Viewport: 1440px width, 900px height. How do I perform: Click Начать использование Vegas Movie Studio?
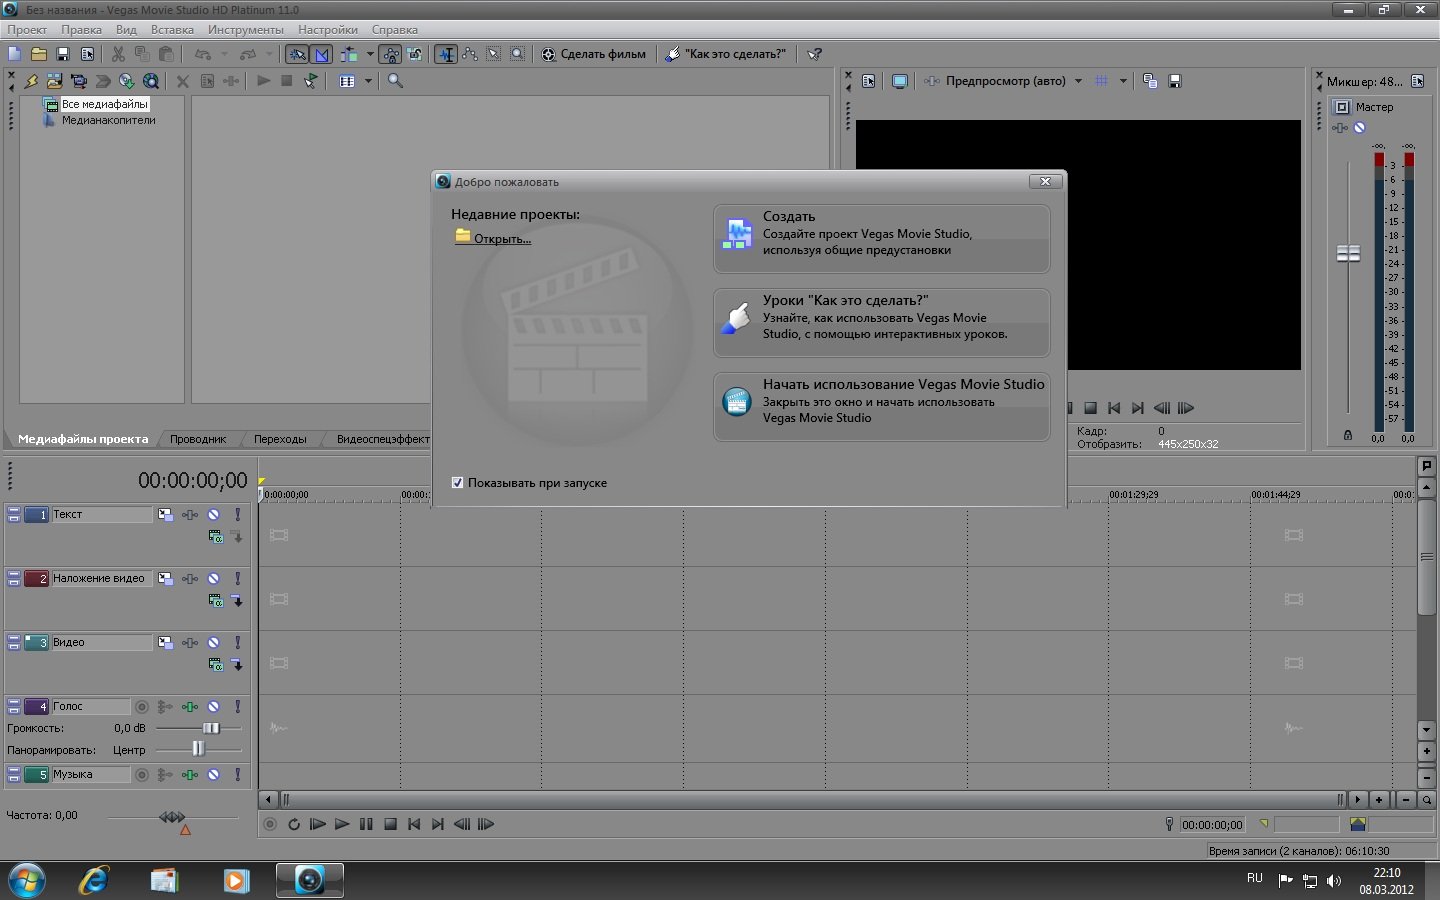(x=881, y=407)
